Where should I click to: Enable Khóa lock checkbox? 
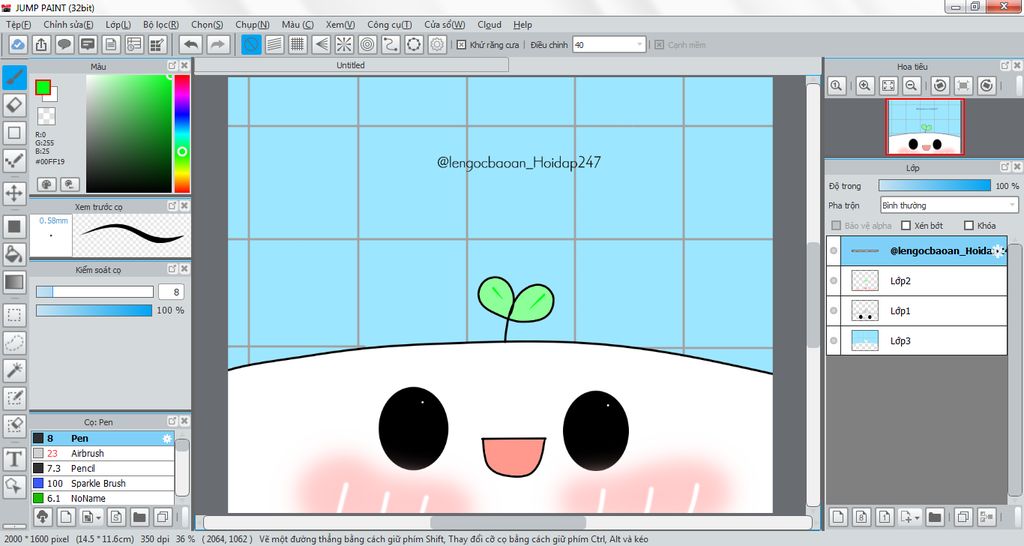pyautogui.click(x=969, y=225)
